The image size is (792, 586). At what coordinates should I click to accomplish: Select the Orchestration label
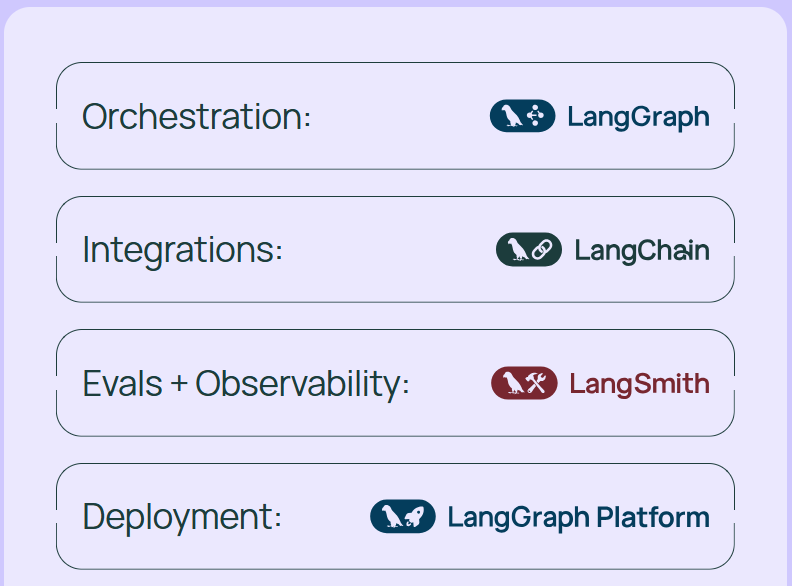(196, 117)
